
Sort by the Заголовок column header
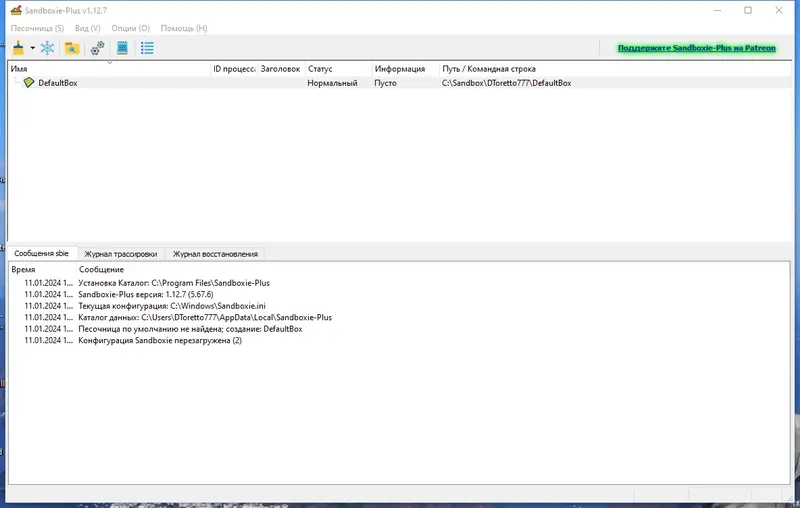tap(280, 69)
